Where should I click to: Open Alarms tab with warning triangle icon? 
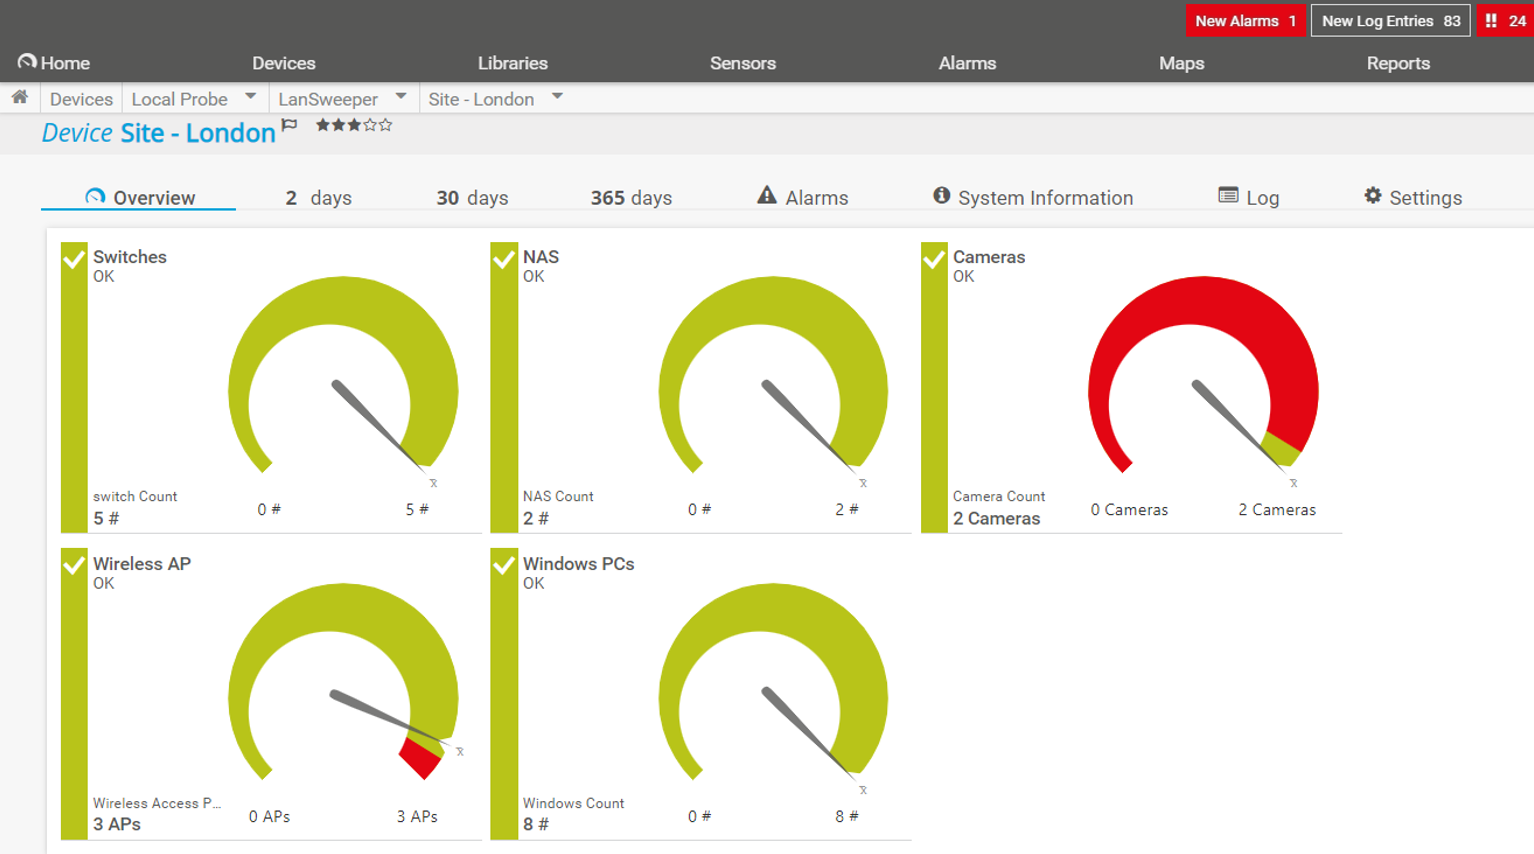[766, 196]
